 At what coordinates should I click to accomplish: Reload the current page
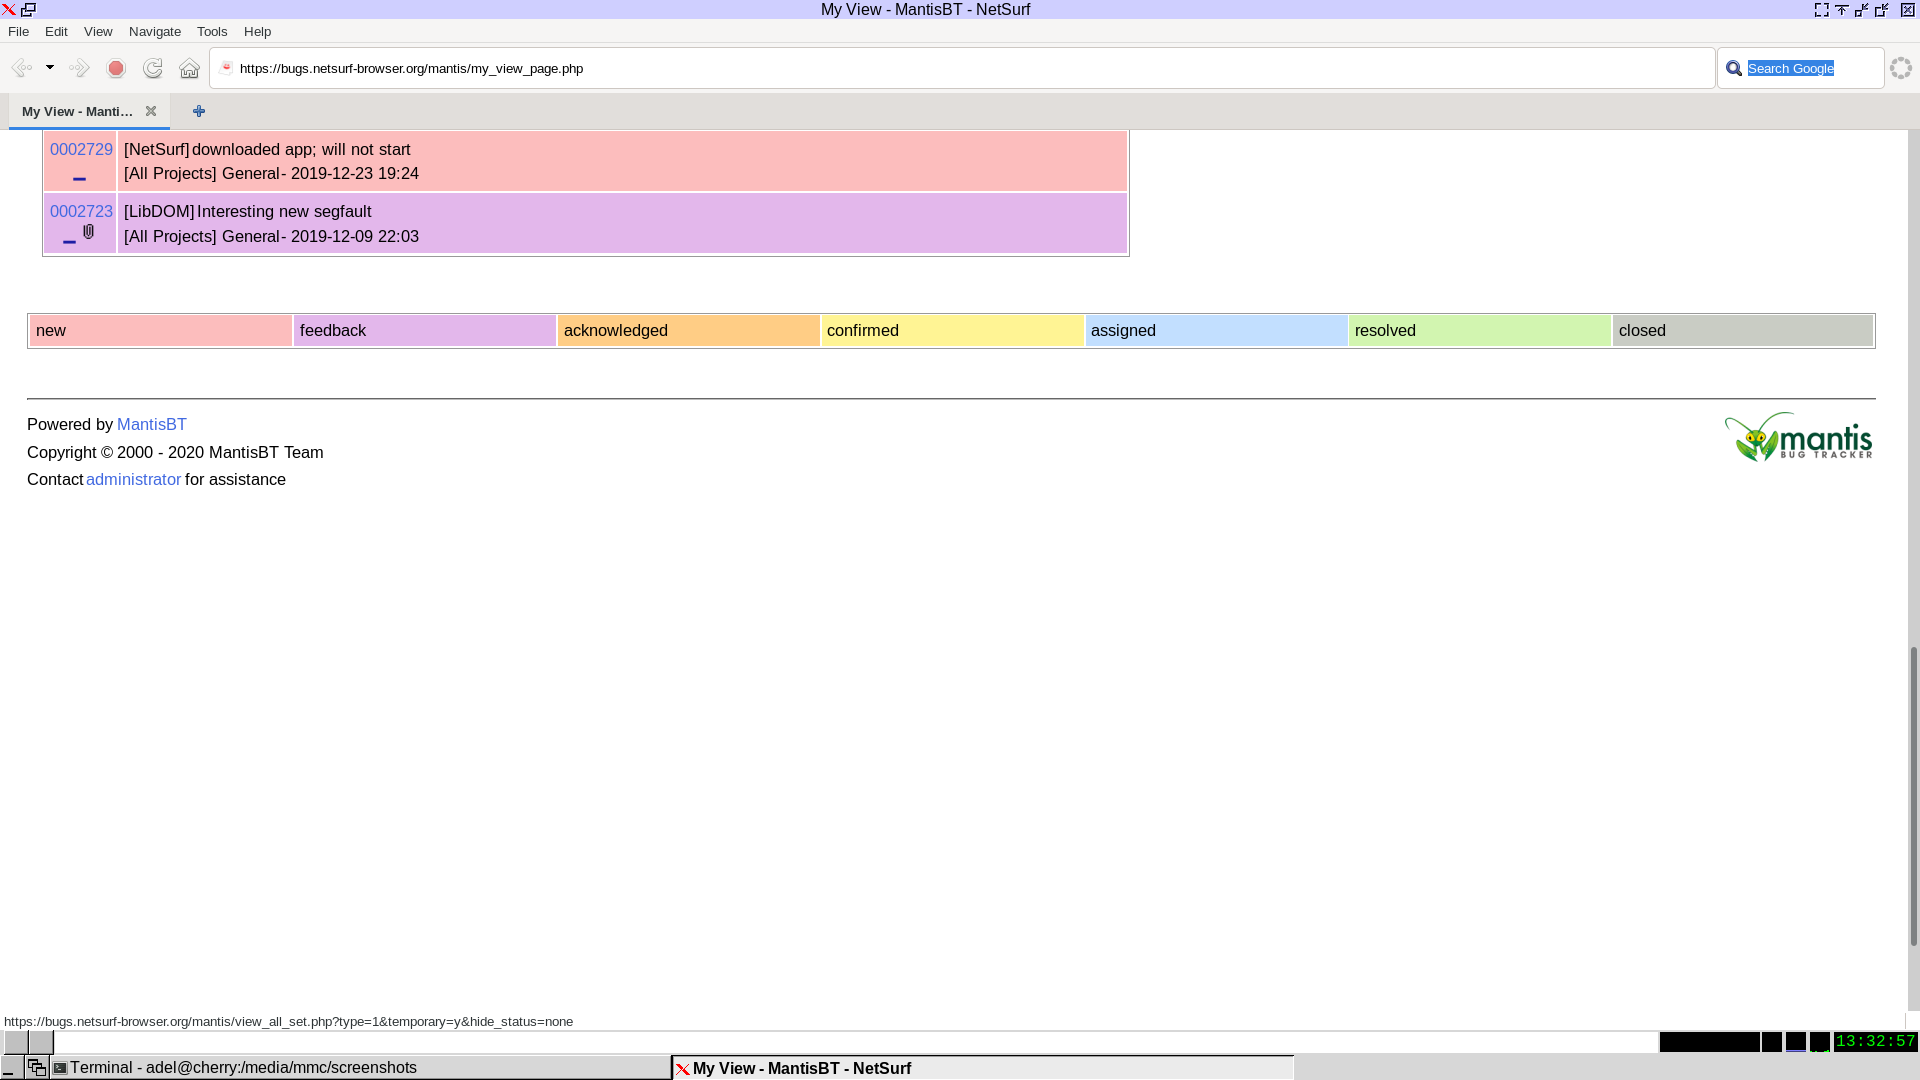(x=153, y=68)
